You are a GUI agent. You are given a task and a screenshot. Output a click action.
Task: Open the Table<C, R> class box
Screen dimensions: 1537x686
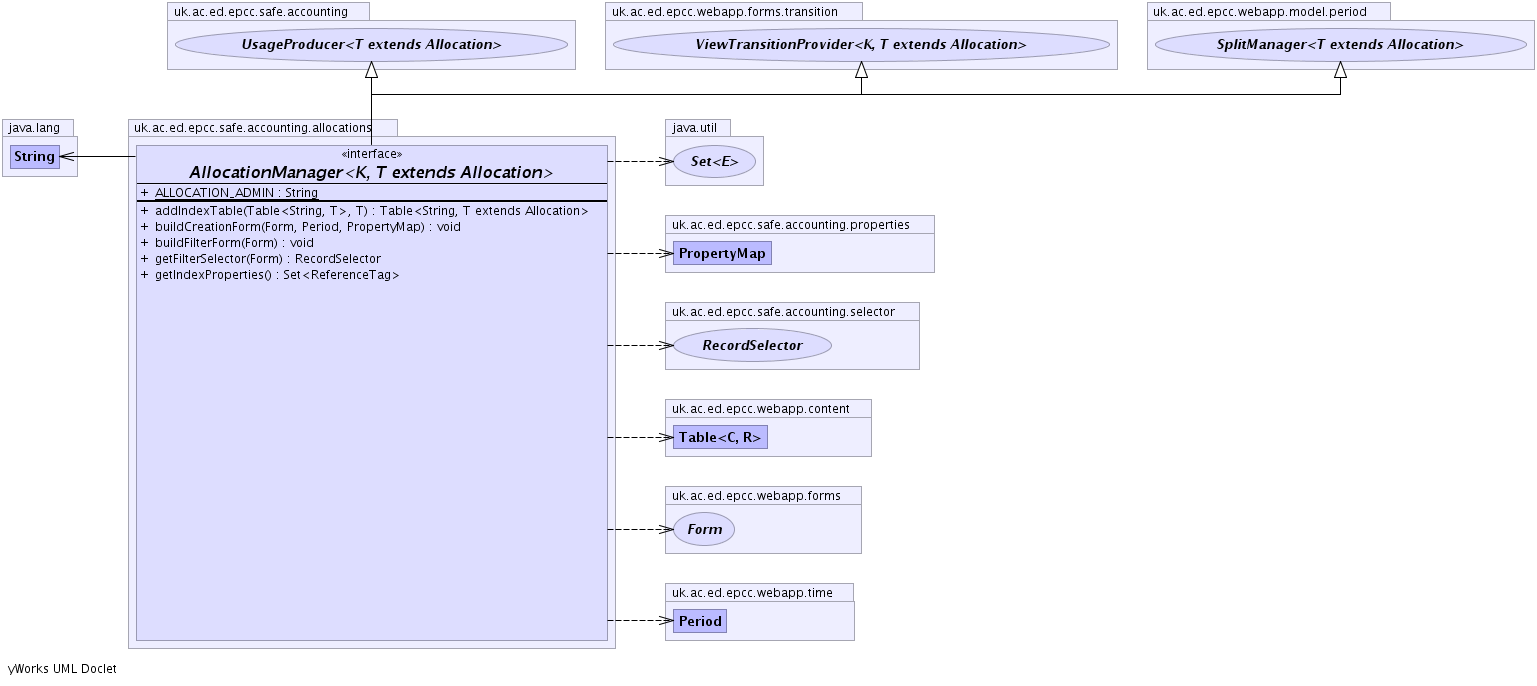(719, 438)
